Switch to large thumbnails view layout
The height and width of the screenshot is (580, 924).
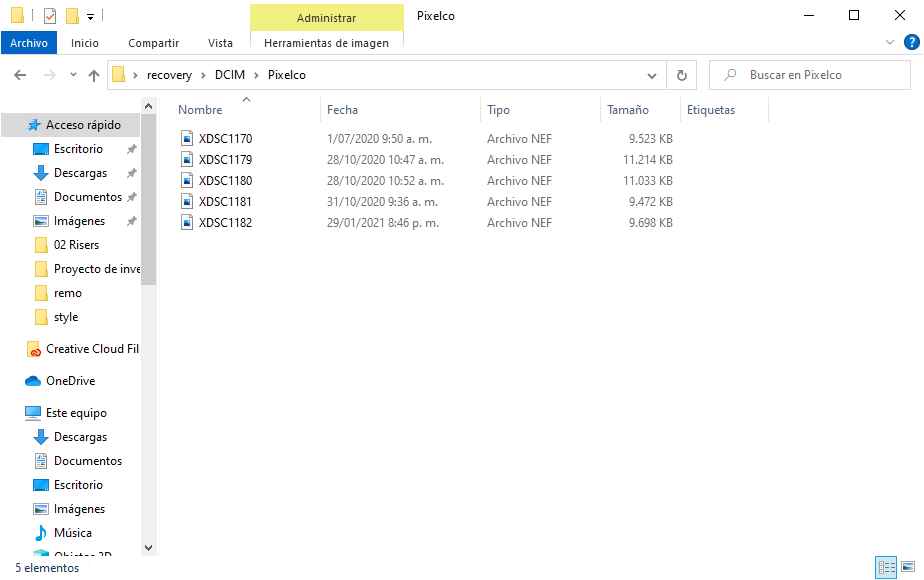[x=908, y=568]
